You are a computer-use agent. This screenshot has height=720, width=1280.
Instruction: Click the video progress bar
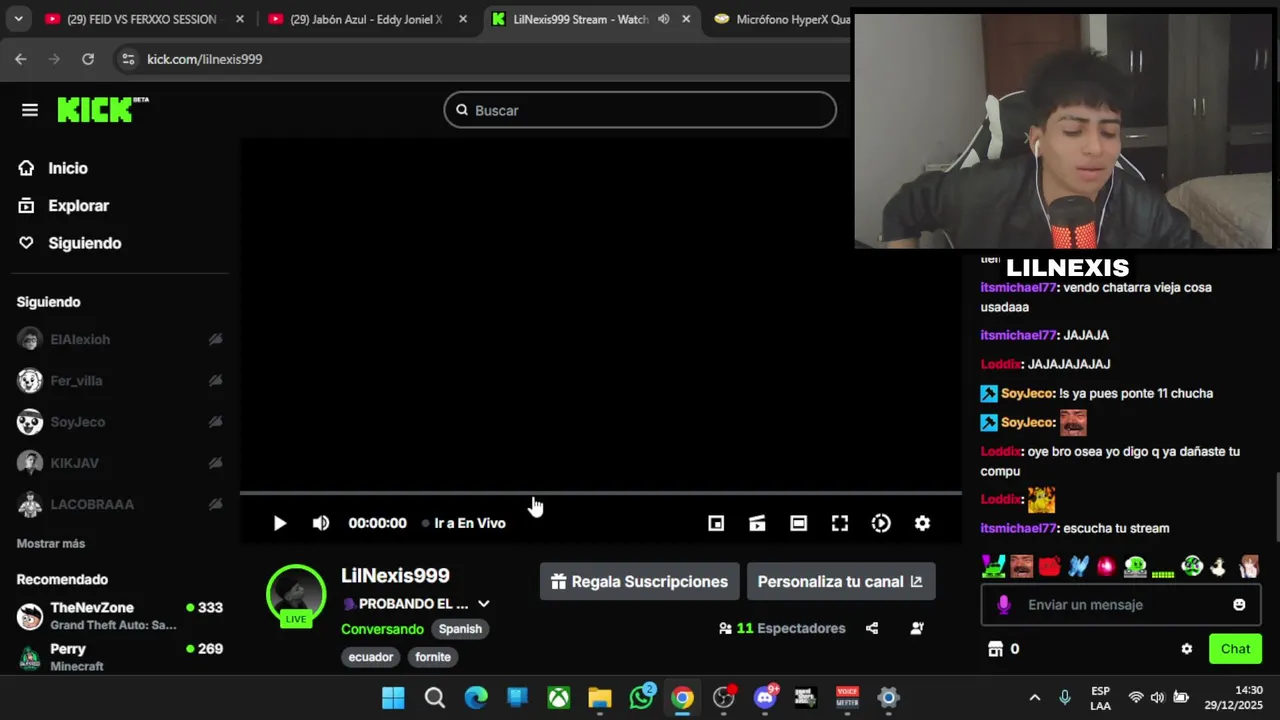click(600, 493)
